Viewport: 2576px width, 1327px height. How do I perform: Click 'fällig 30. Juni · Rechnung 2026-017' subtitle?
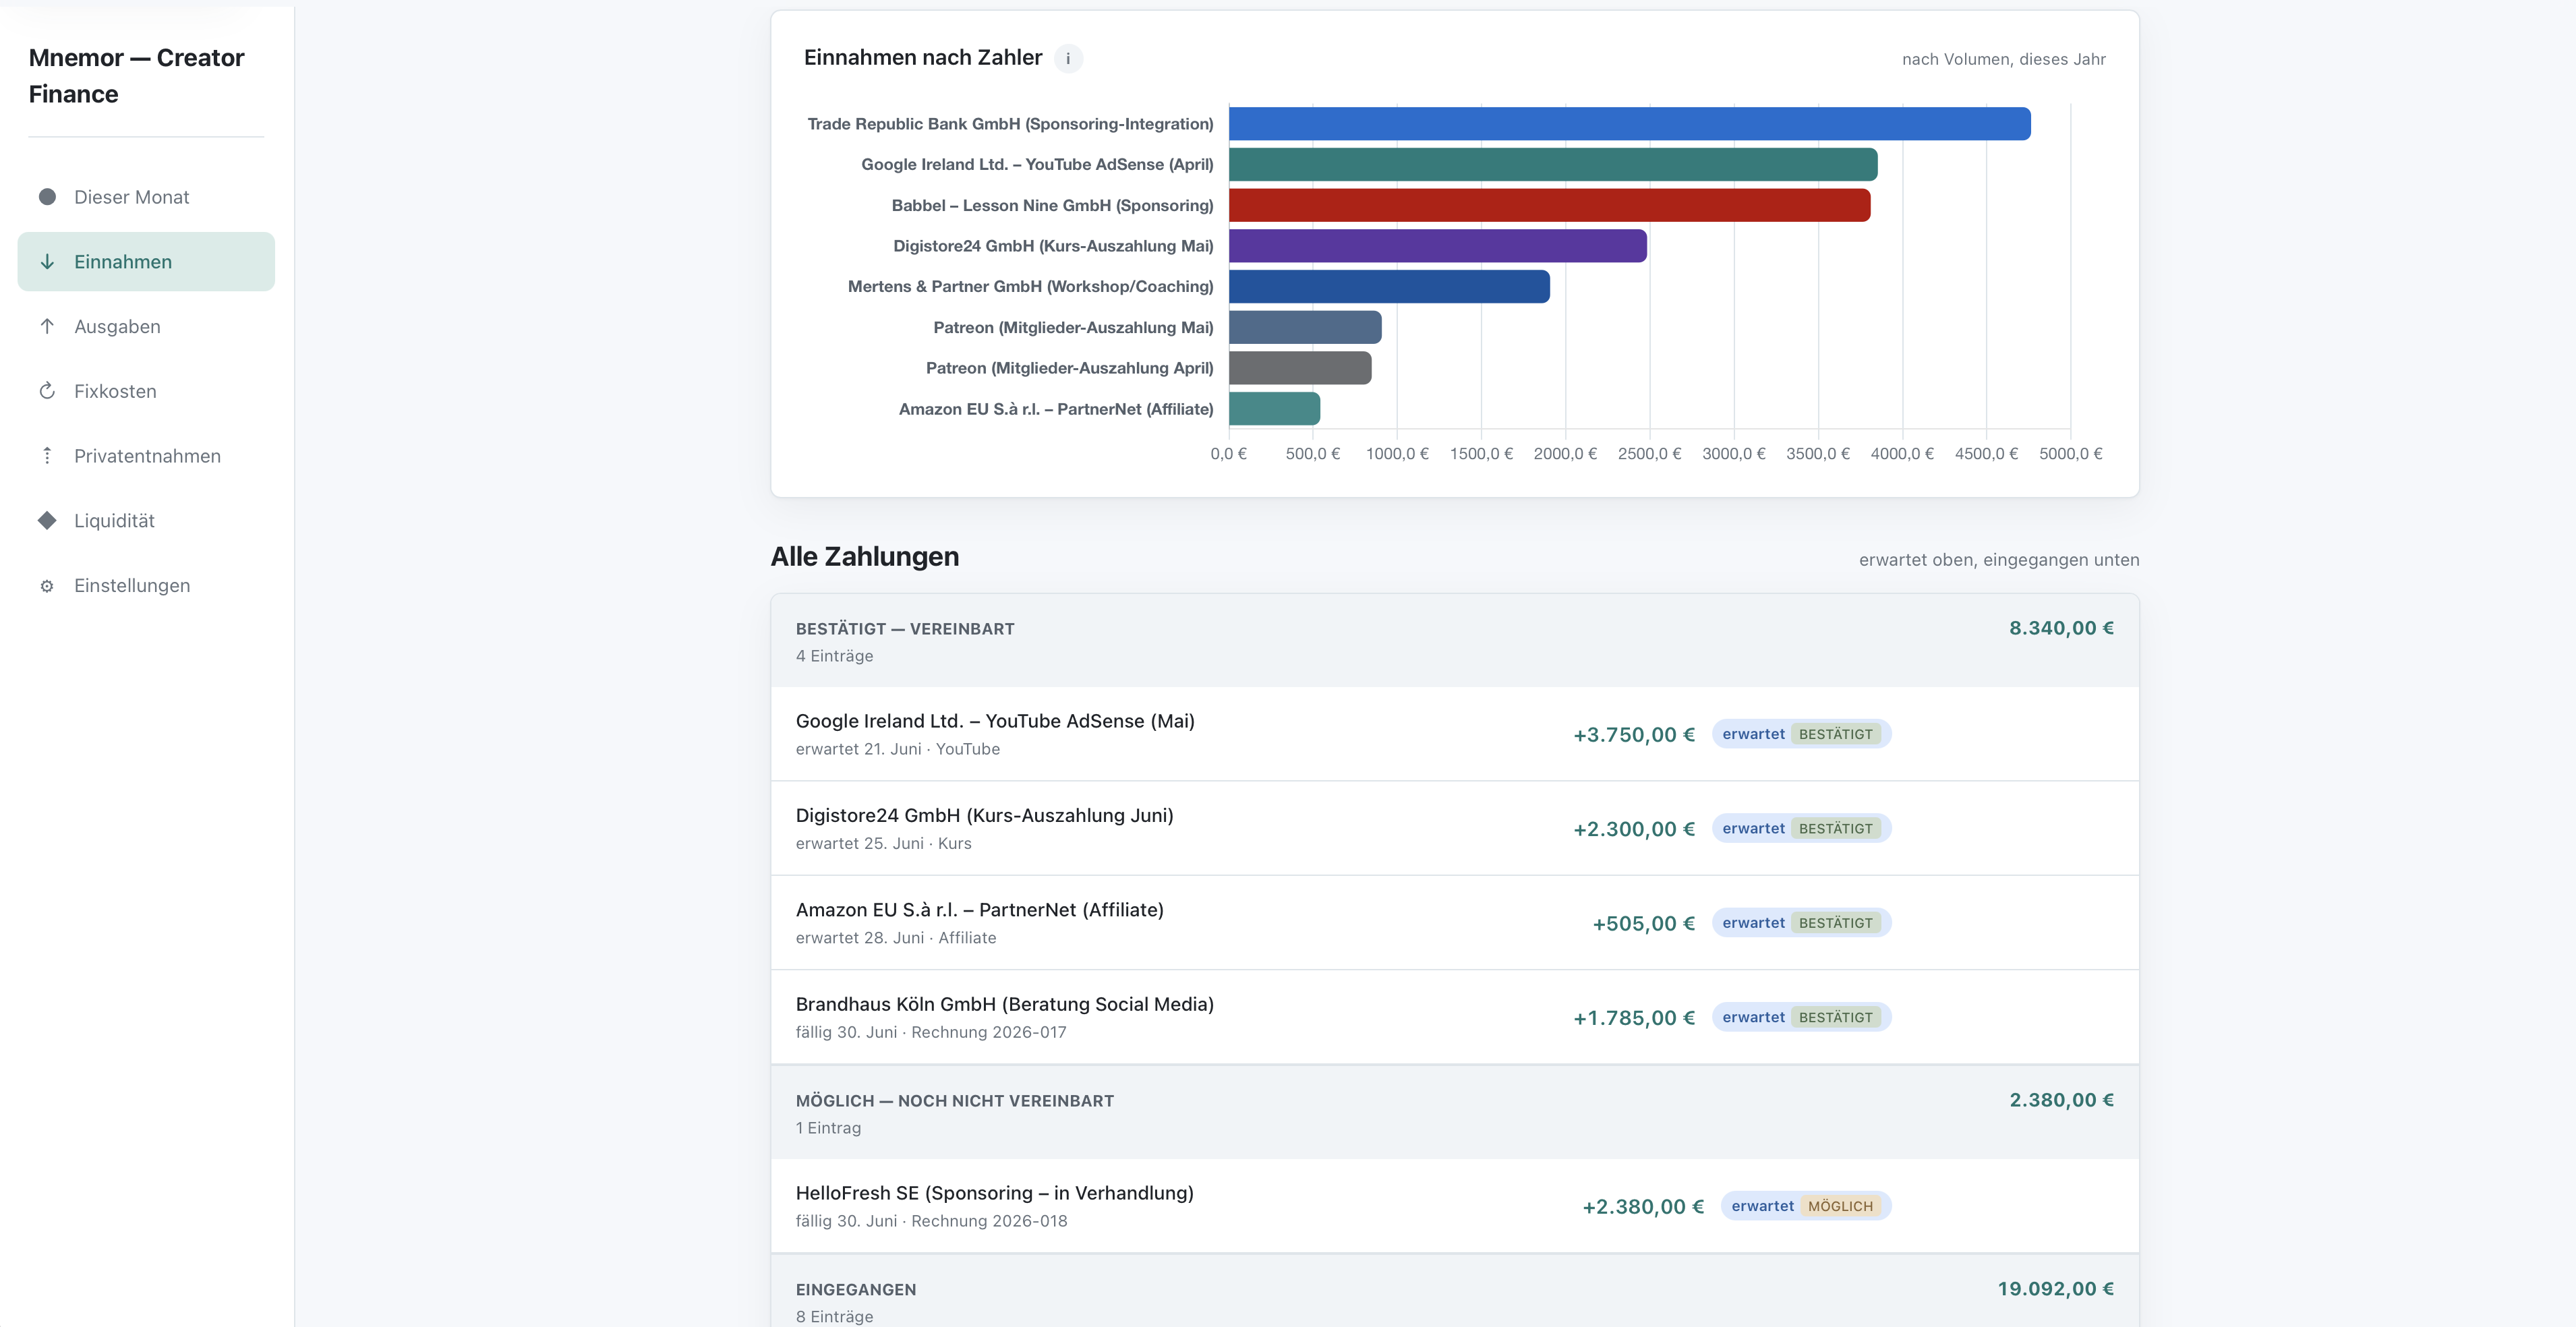click(x=931, y=1032)
